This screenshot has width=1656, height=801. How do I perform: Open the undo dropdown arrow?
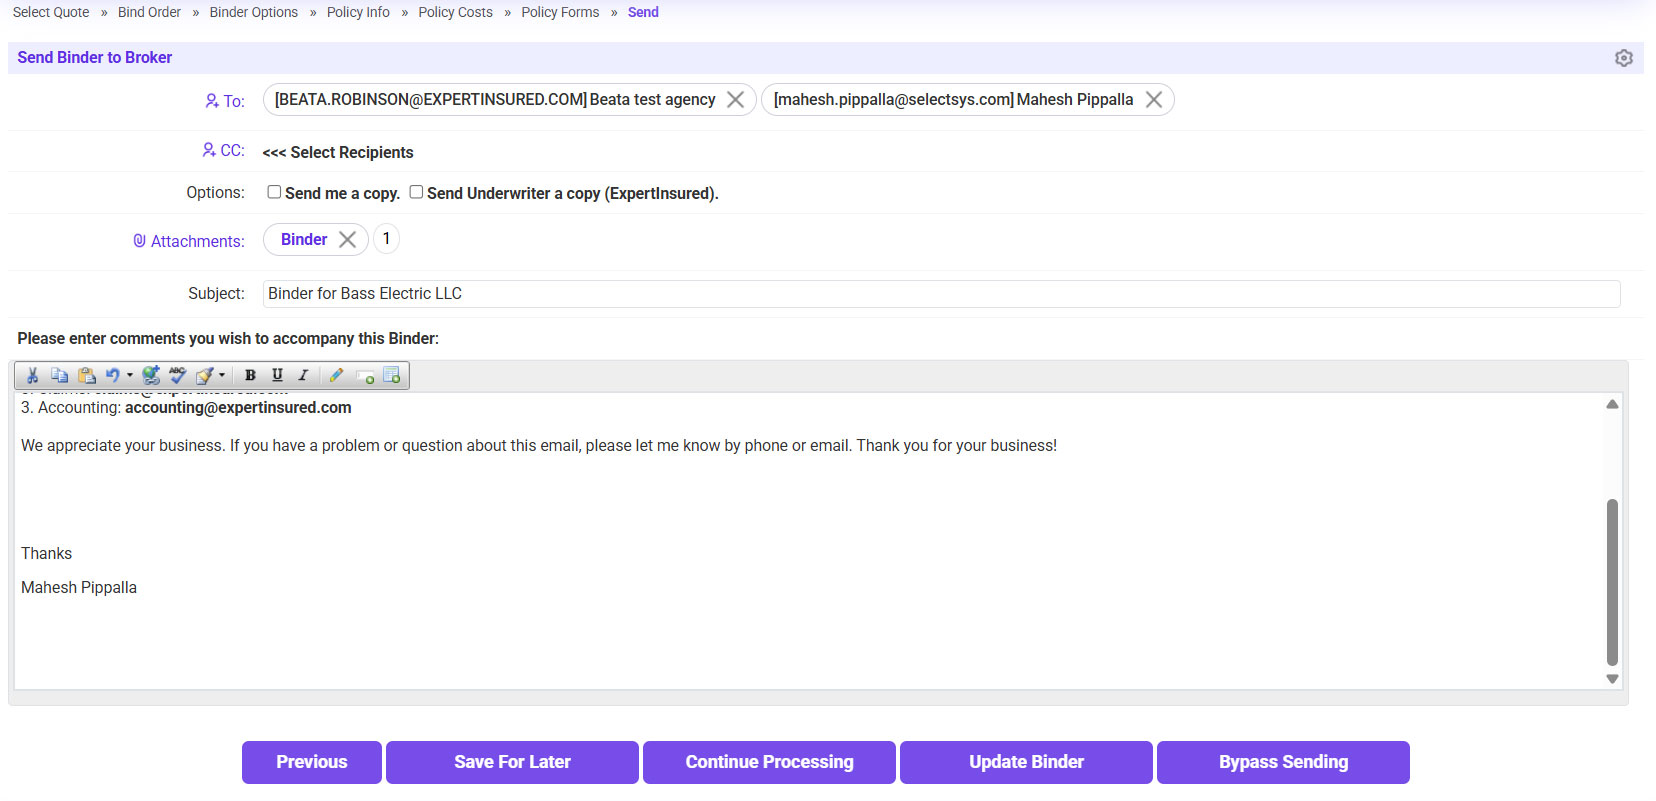tap(130, 376)
